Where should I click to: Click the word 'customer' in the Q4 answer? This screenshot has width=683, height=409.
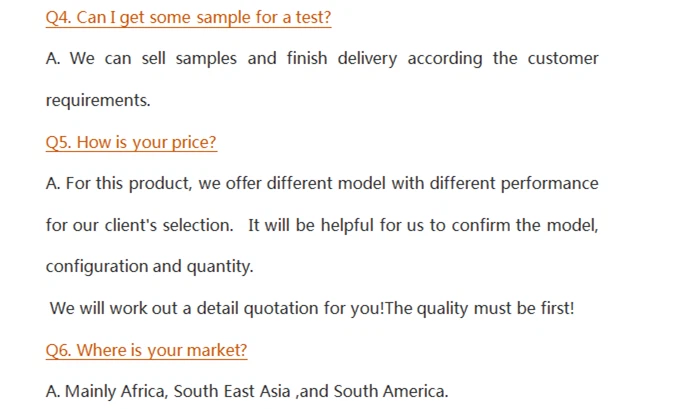[x=563, y=59]
